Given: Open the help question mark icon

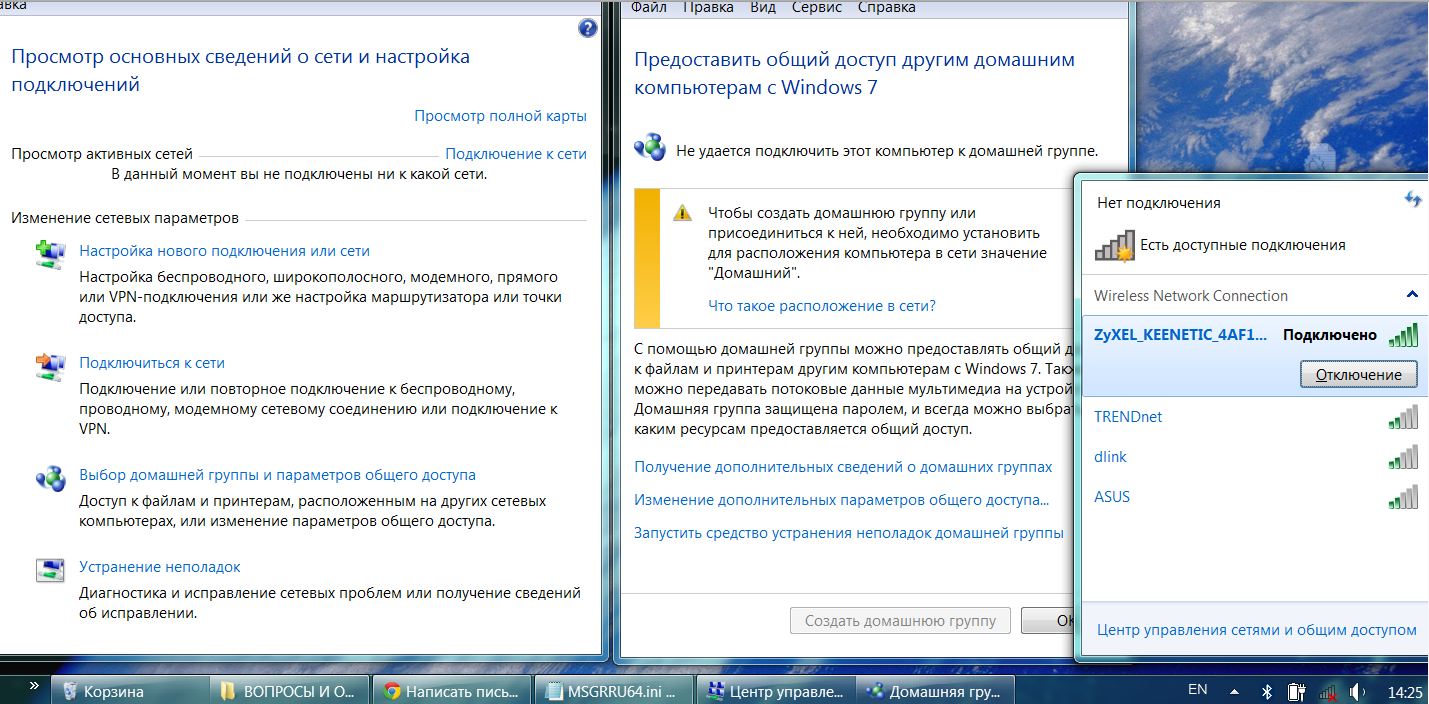Looking at the screenshot, I should 588,28.
